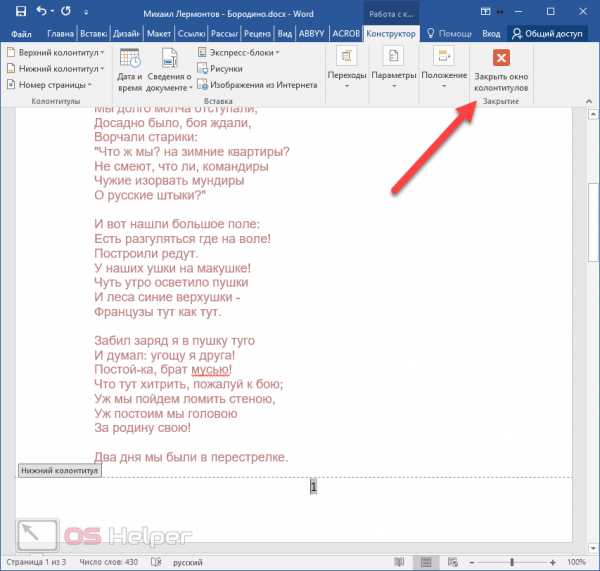600x571 pixels.
Task: Click the Рисунки insert picture button
Action: click(x=220, y=69)
